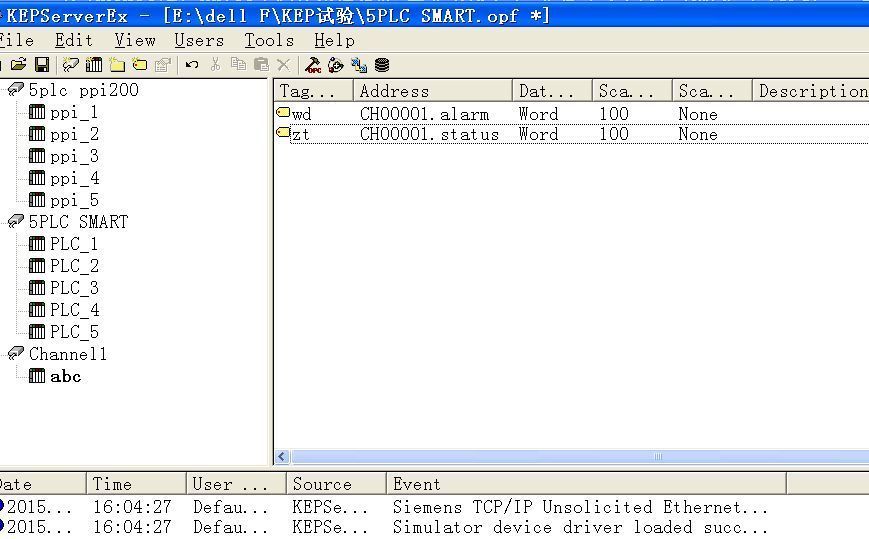
Task: Click the New Tag toolbar icon
Action: 140,65
